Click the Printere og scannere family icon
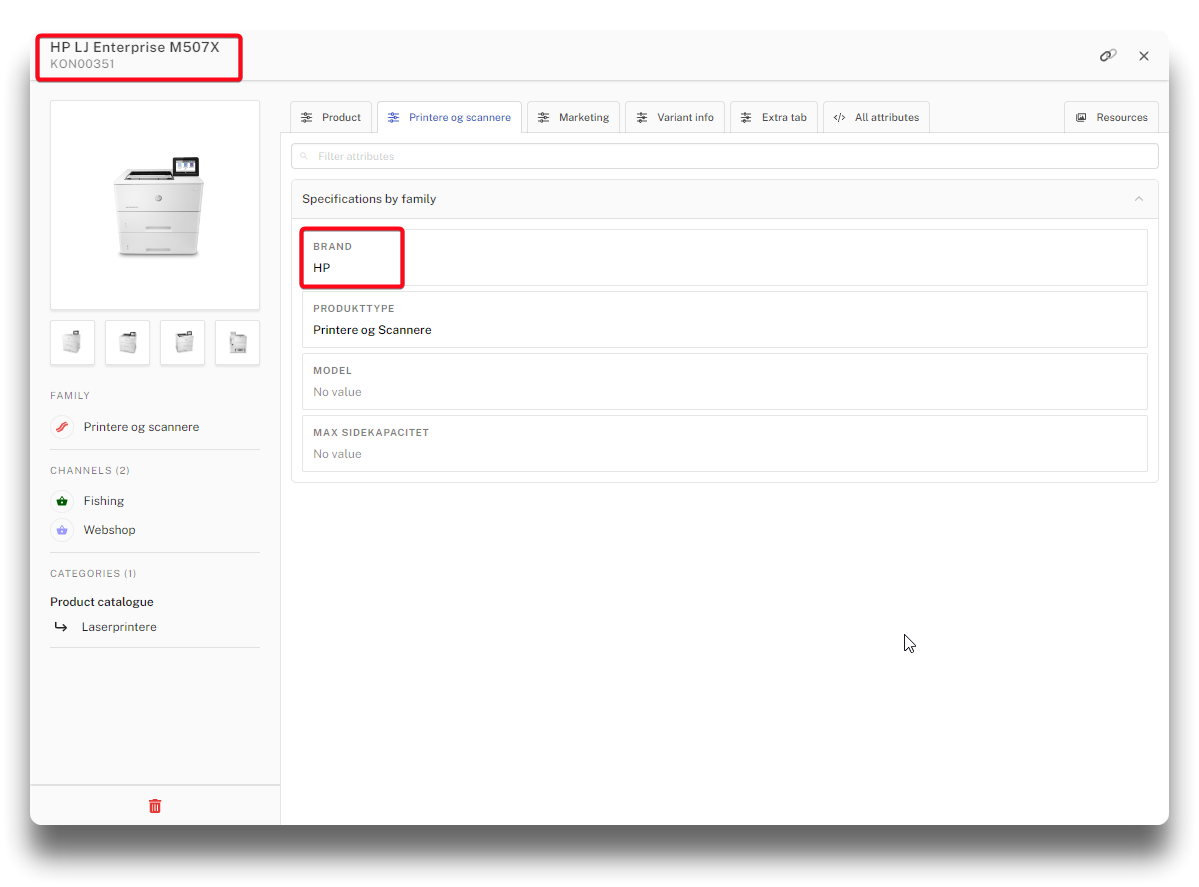The width and height of the screenshot is (1199, 887). click(62, 427)
